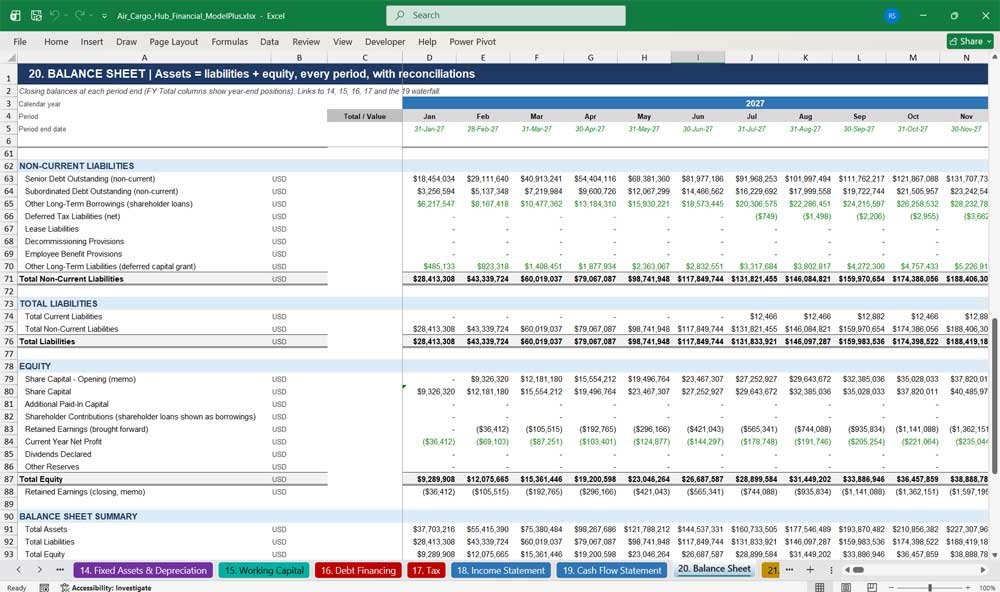The image size is (1000, 592).
Task: Click into the Search box
Action: point(506,15)
